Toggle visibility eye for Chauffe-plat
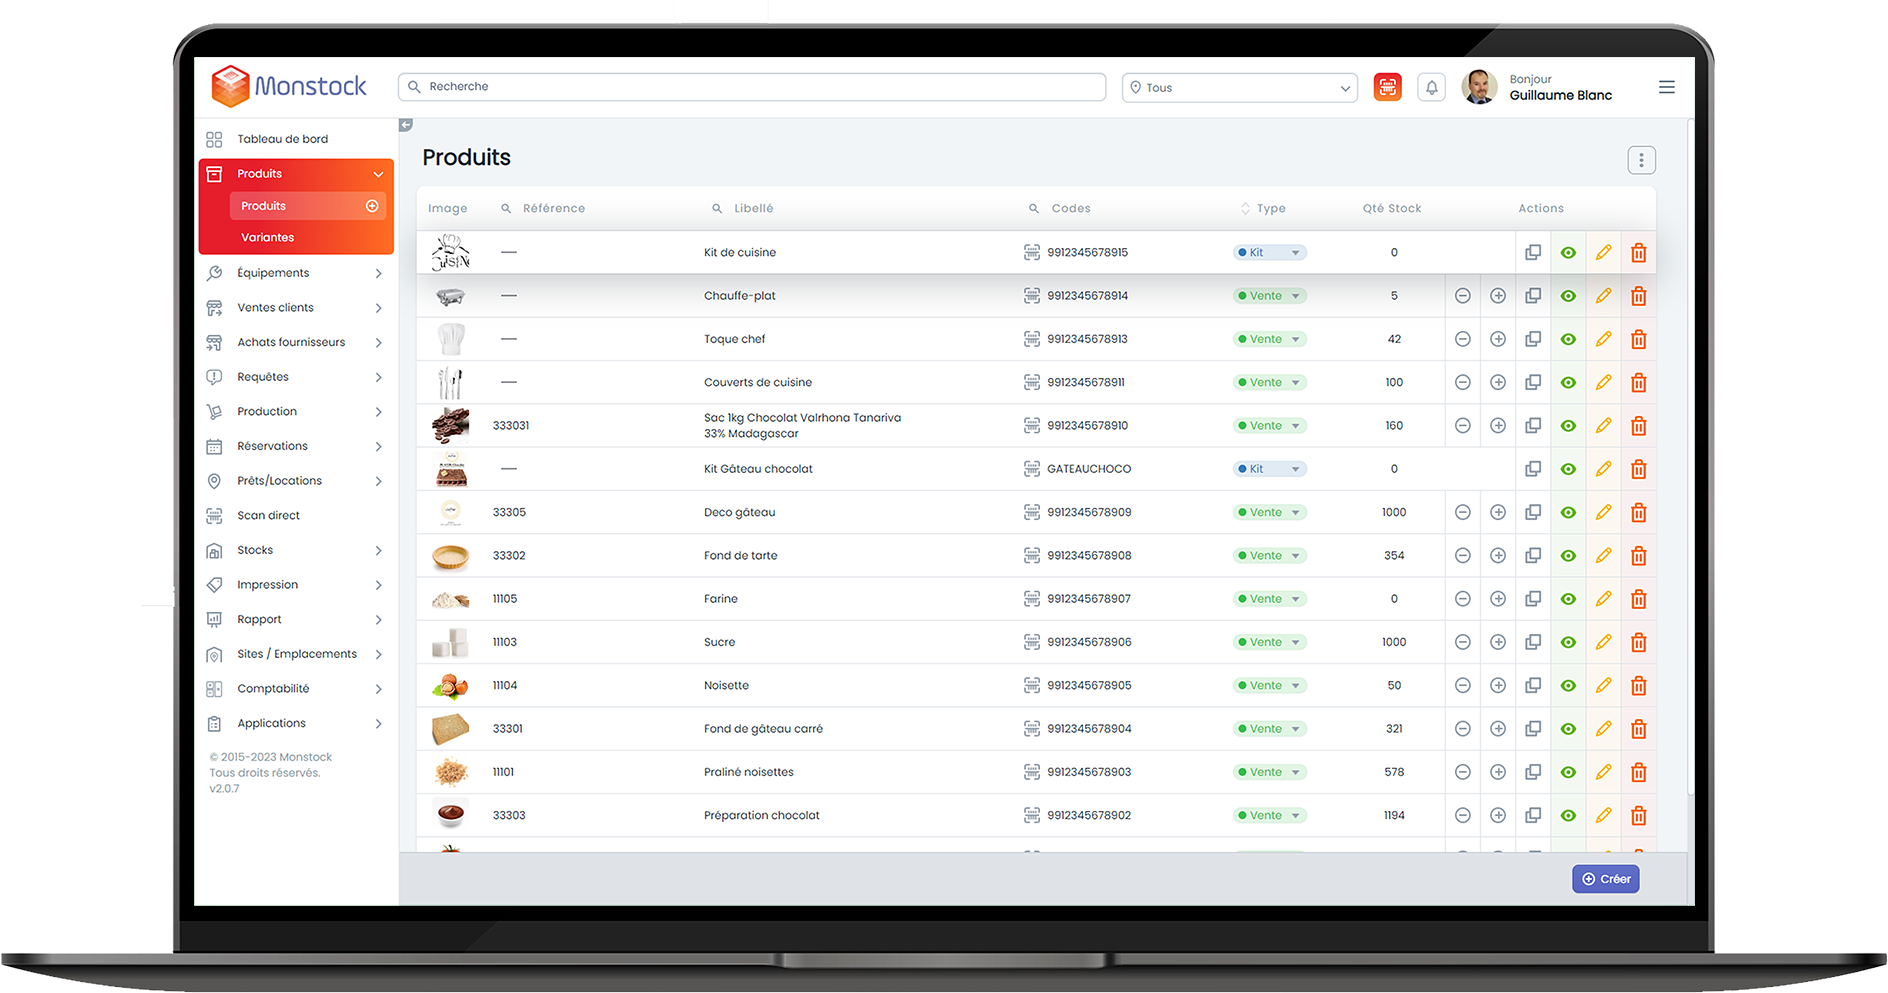 [1568, 296]
